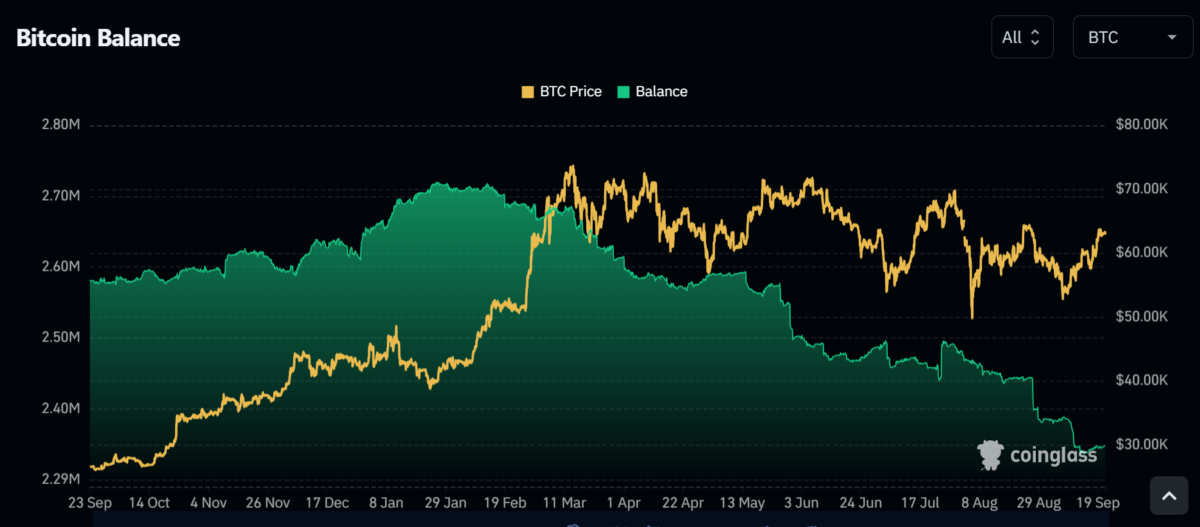Toggle the Balance series in legend

[x=652, y=91]
